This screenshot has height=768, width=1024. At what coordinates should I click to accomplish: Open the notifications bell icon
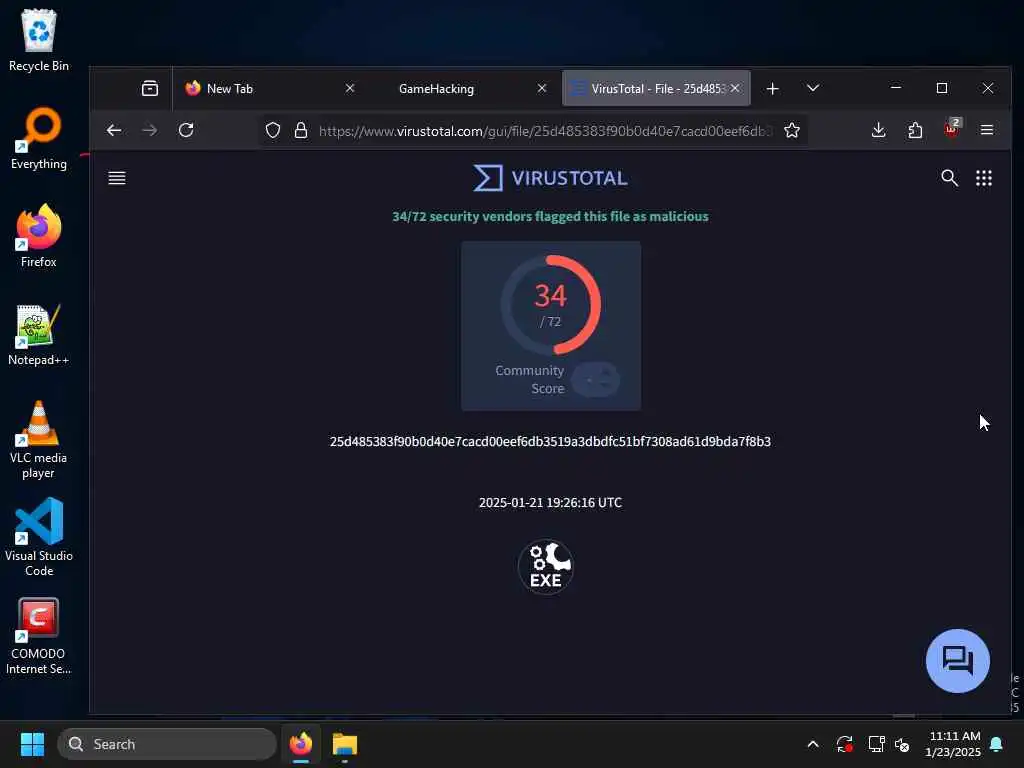(x=997, y=744)
